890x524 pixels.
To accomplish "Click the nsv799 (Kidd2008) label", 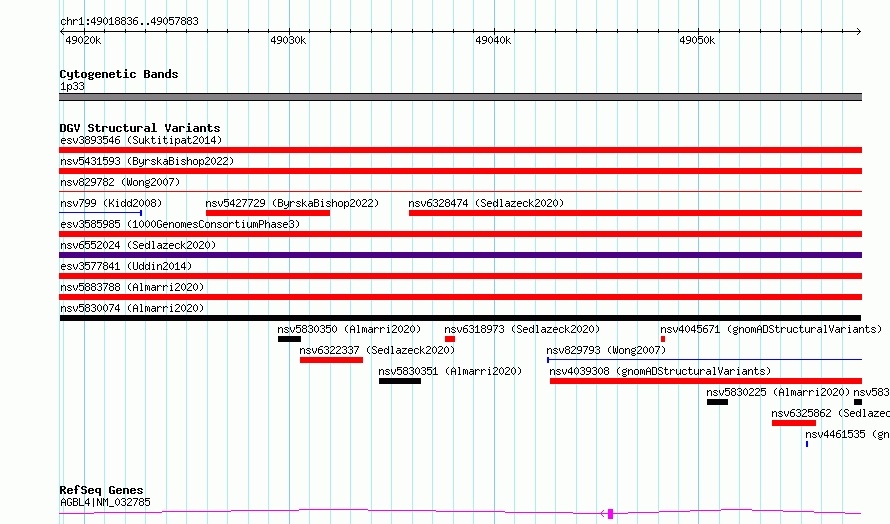I will tap(111, 203).
